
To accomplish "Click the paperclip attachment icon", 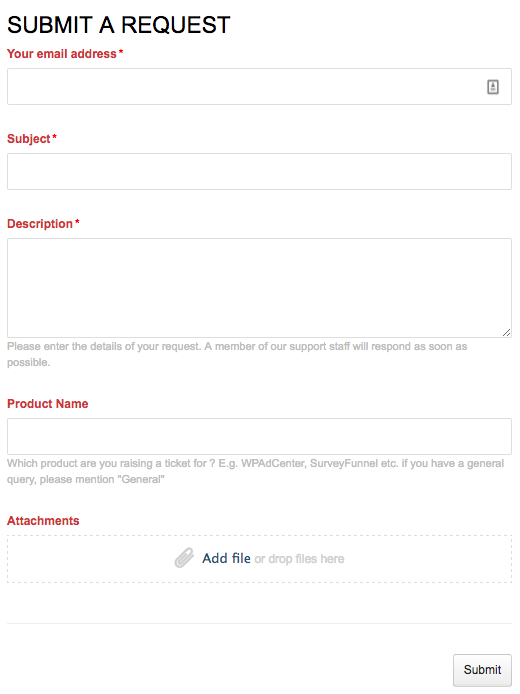I will click(x=184, y=558).
